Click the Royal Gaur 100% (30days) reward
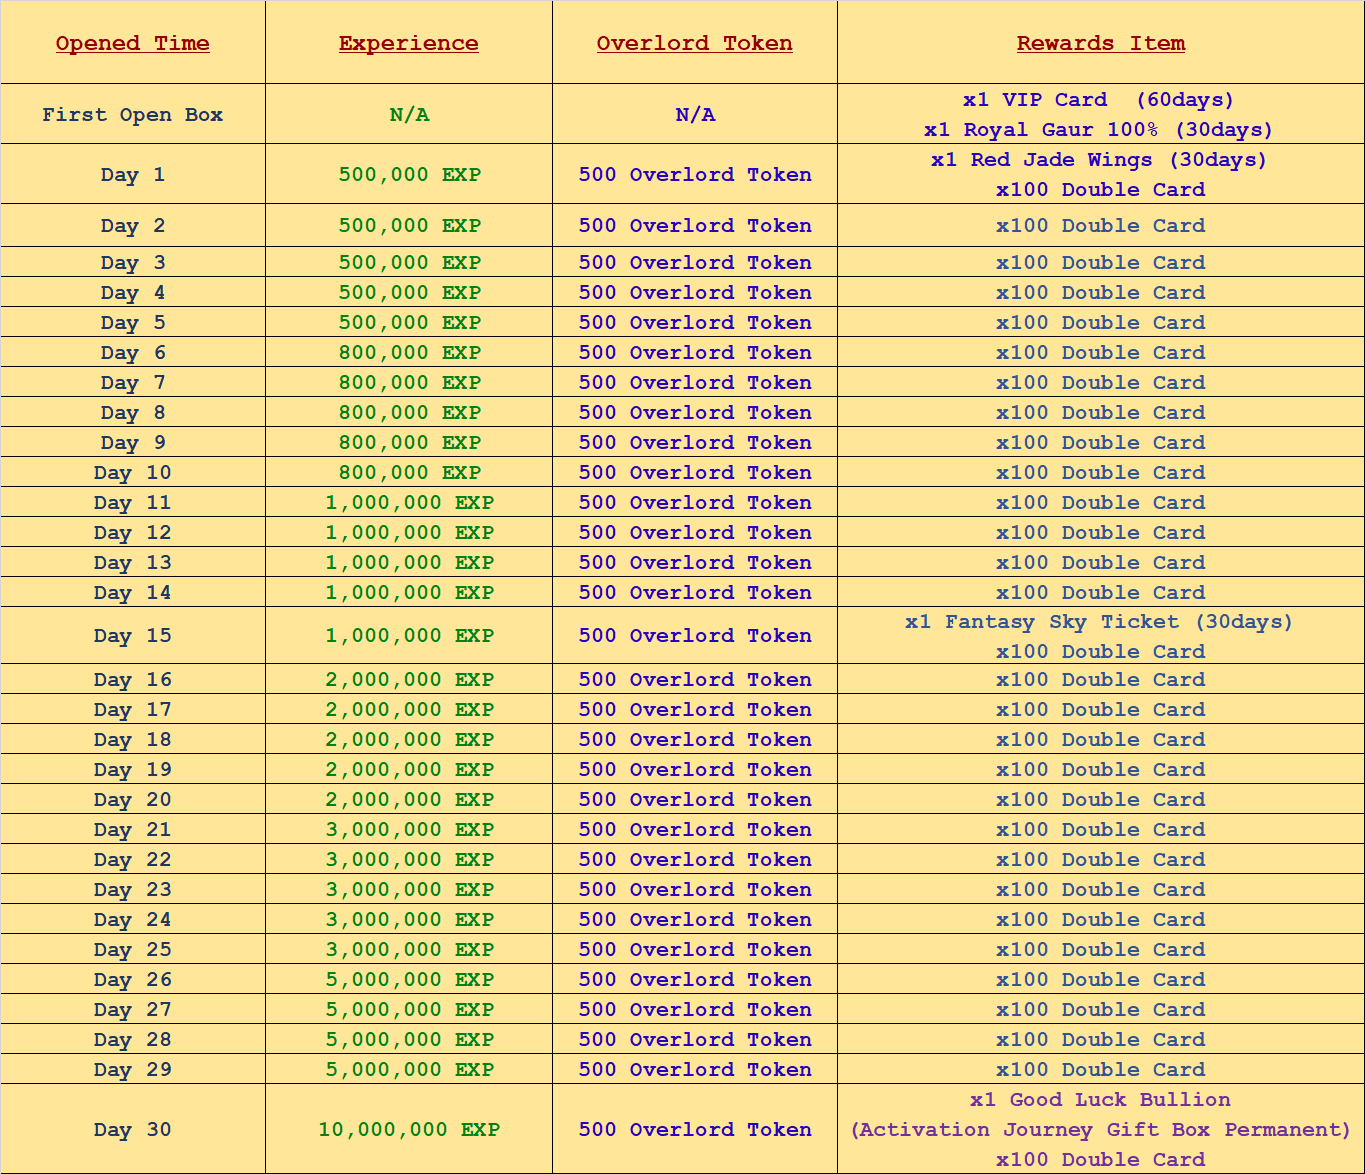Screen dimensions: 1365x1174 [1098, 130]
